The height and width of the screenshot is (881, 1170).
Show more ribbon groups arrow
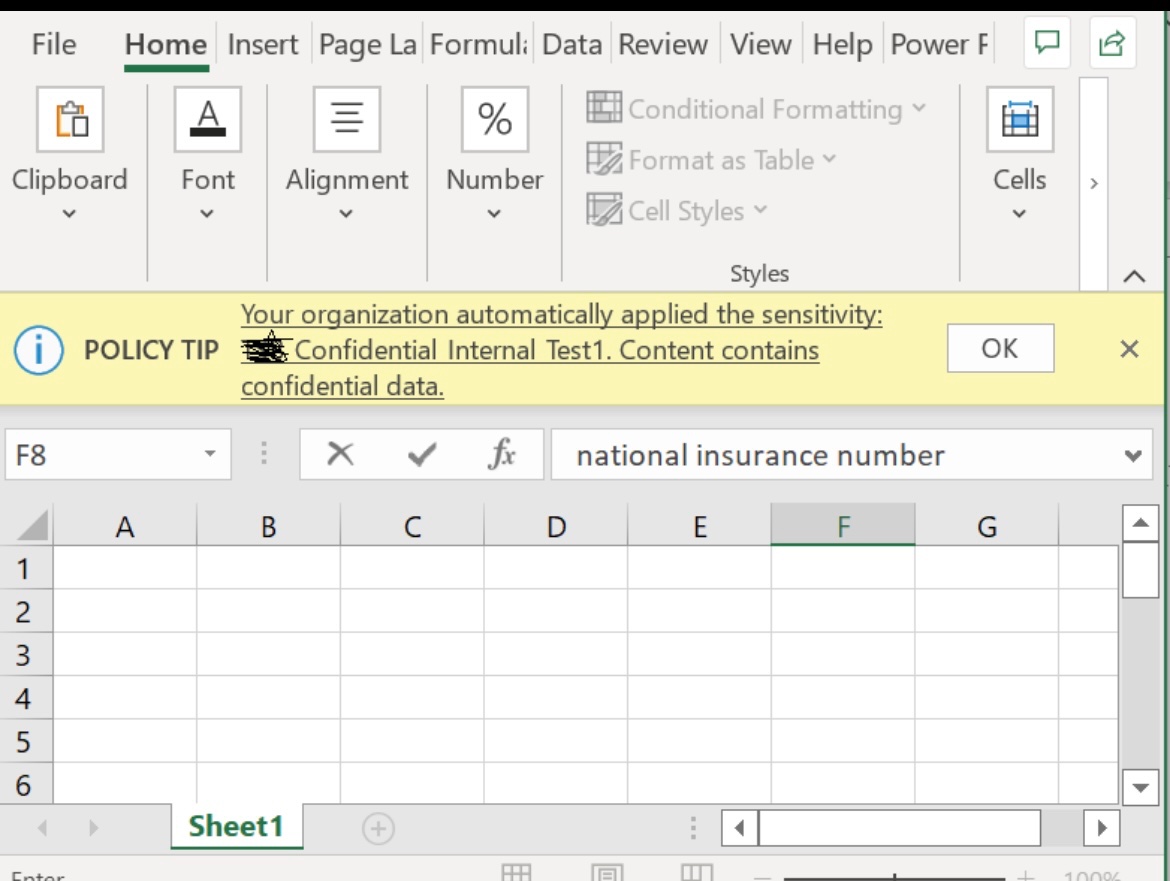pyautogui.click(x=1094, y=184)
